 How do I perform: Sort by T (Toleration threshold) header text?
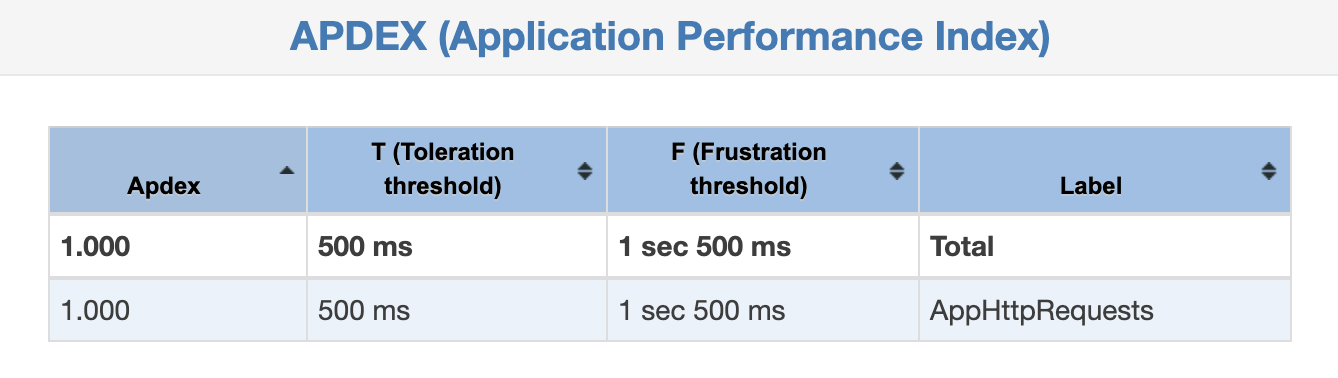pos(442,169)
